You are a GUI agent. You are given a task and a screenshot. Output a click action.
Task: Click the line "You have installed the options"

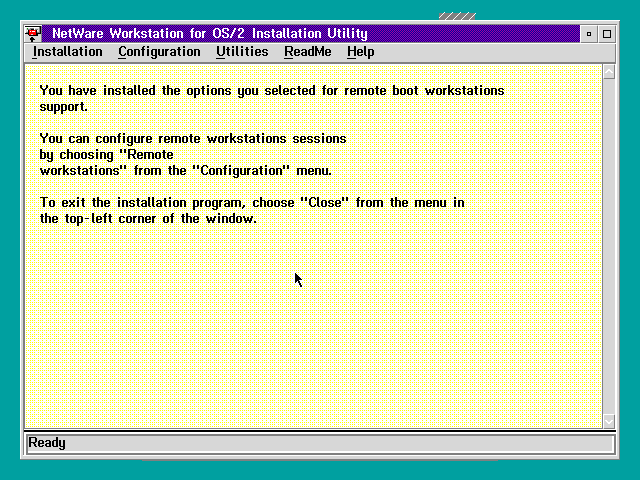(x=272, y=91)
